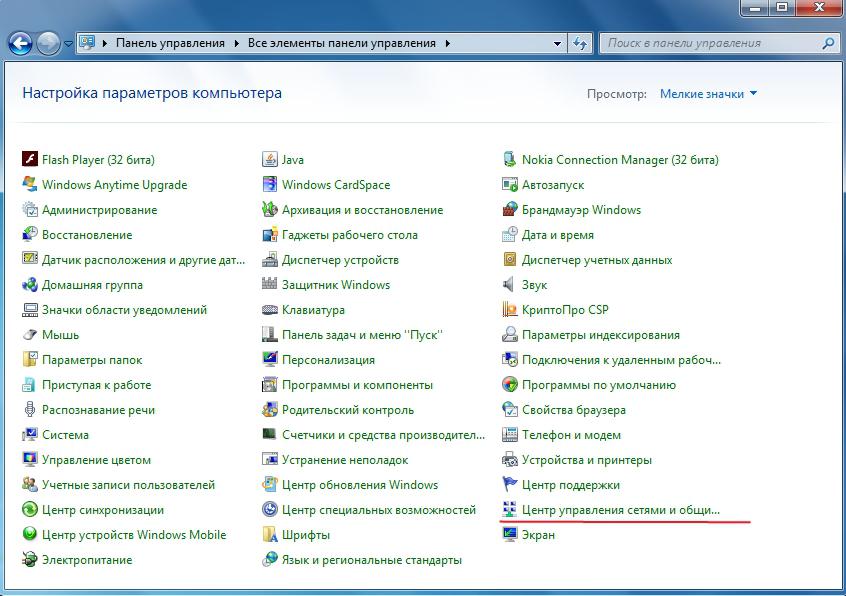Click the Мышь mouse icon

click(x=29, y=335)
